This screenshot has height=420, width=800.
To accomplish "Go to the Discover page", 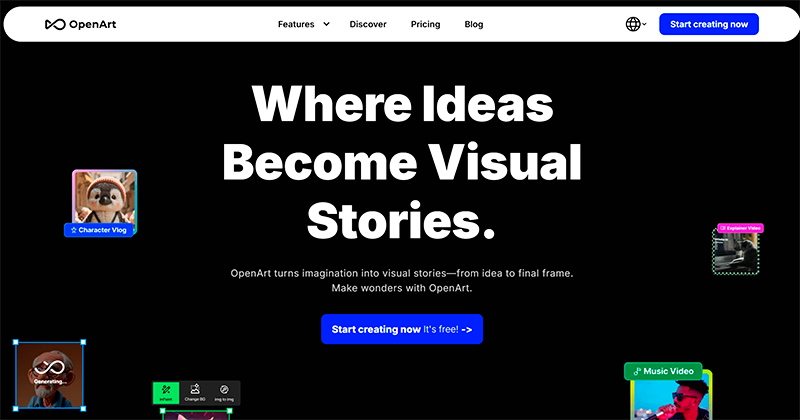I will click(368, 24).
